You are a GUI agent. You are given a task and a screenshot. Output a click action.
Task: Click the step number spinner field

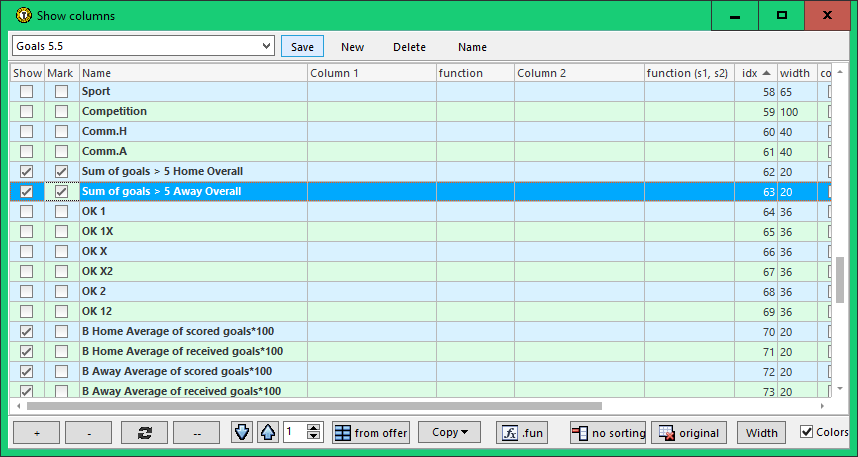pyautogui.click(x=294, y=433)
